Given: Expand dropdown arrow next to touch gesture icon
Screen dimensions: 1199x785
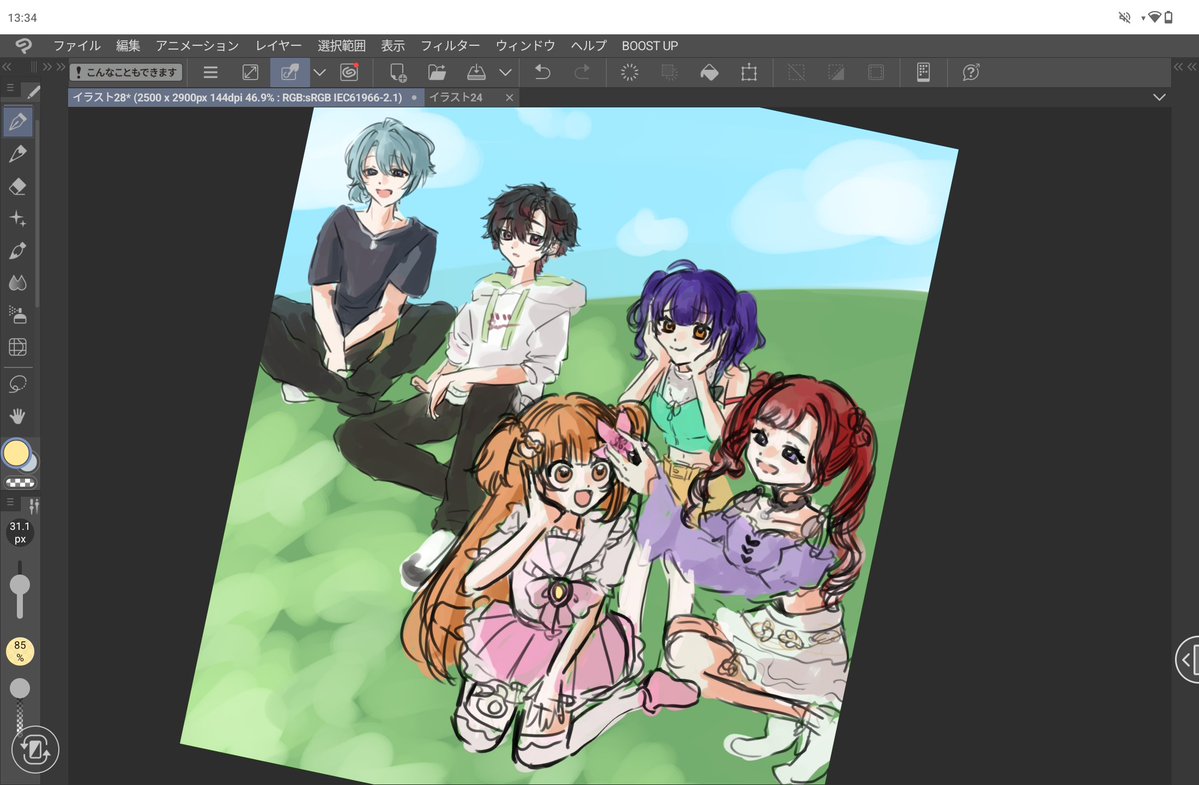Looking at the screenshot, I should pyautogui.click(x=320, y=73).
